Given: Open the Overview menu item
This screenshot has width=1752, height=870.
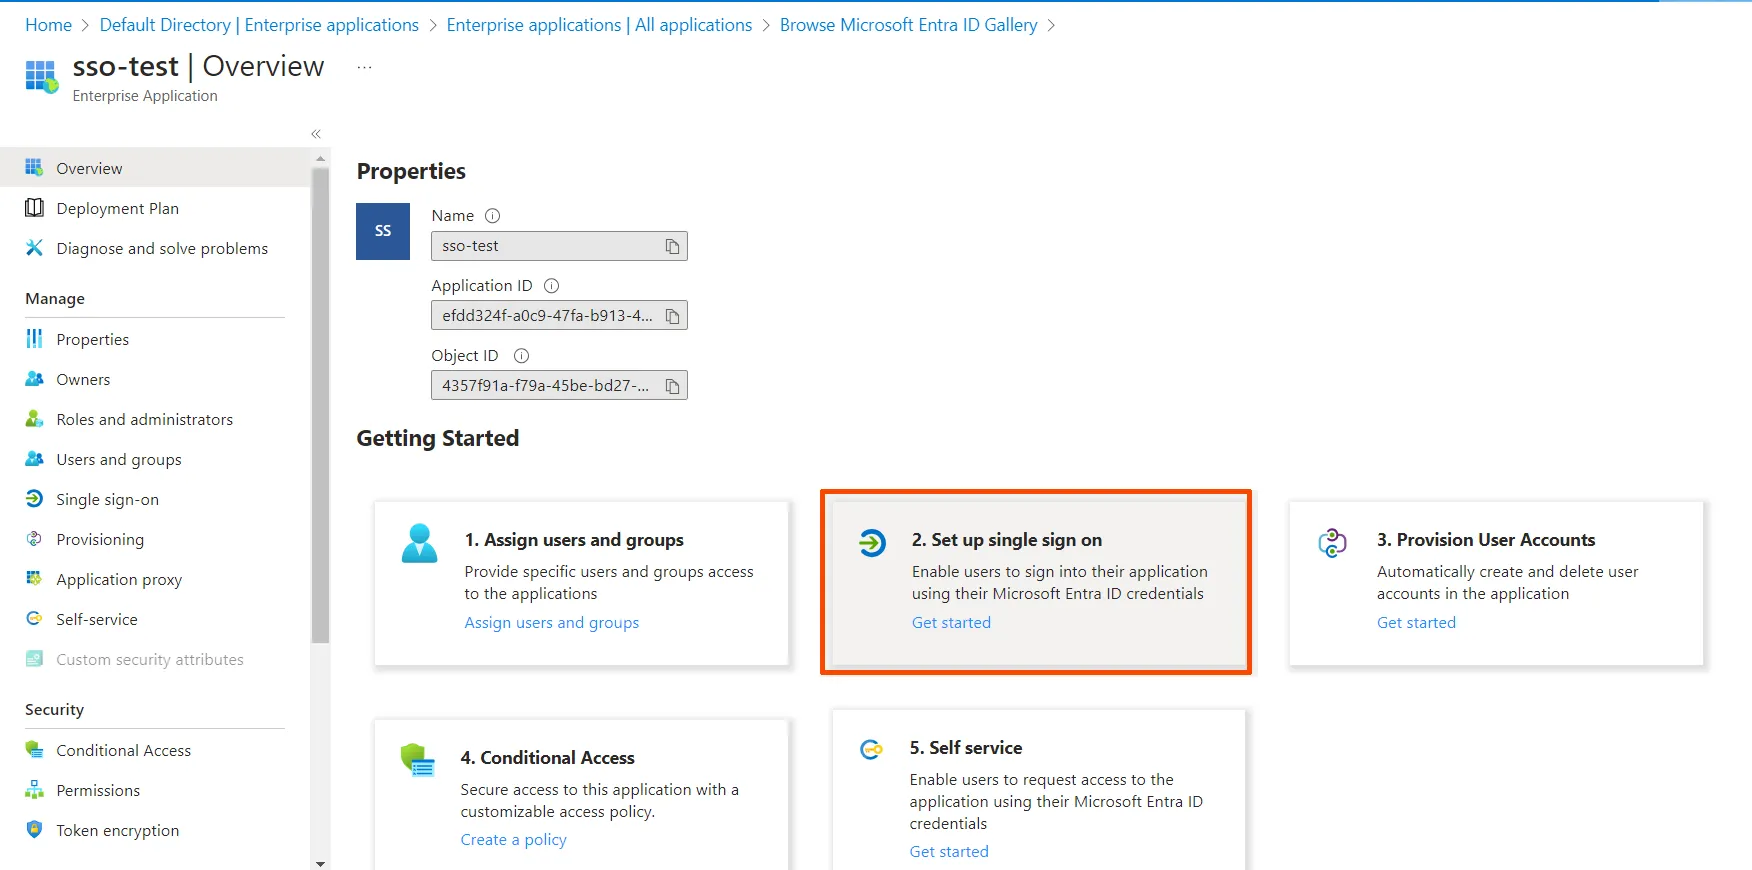Looking at the screenshot, I should [155, 167].
